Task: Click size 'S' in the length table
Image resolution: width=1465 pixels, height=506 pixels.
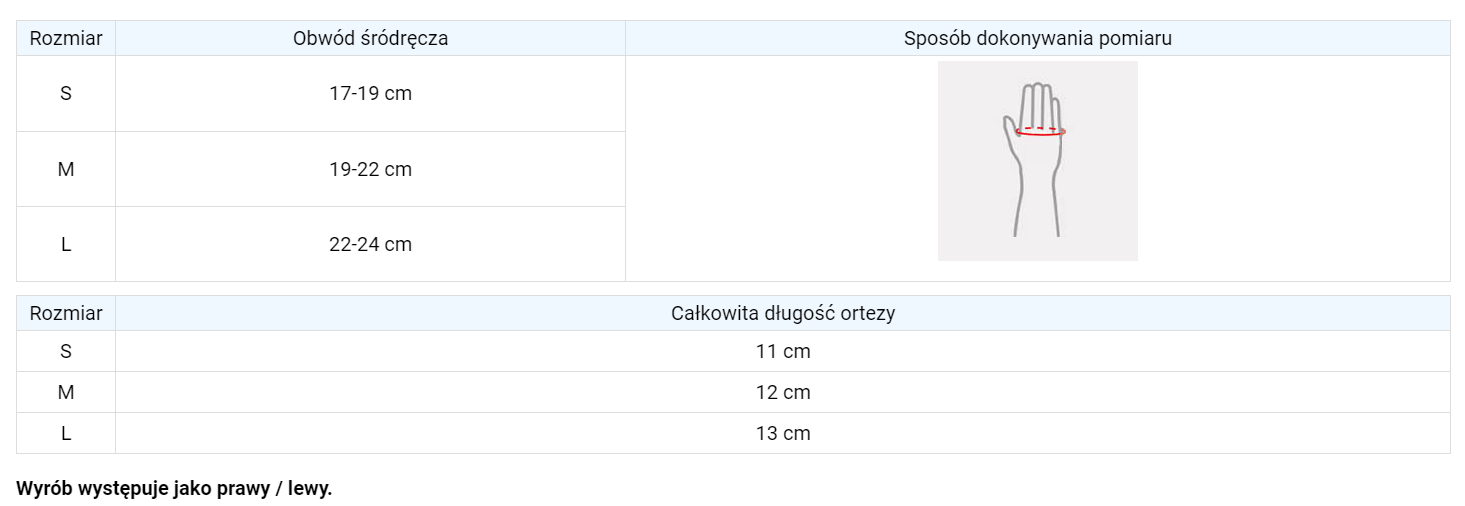Action: (x=66, y=352)
